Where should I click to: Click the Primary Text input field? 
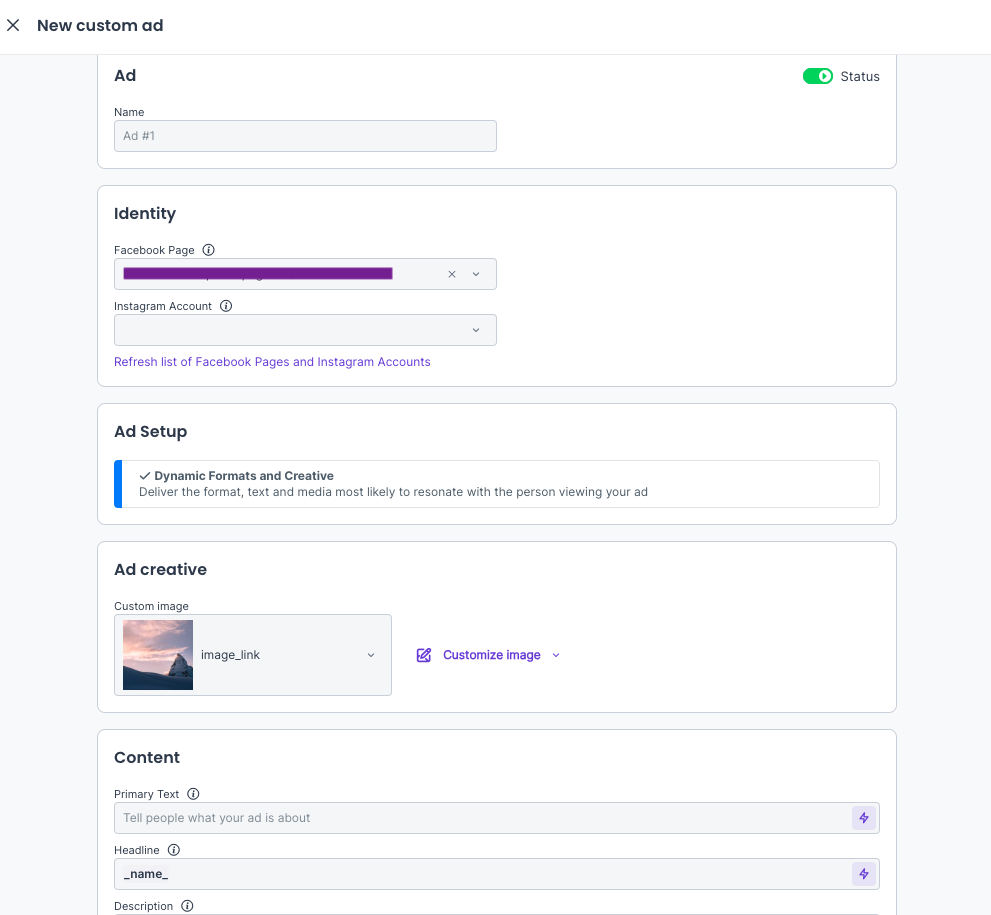tap(480, 818)
